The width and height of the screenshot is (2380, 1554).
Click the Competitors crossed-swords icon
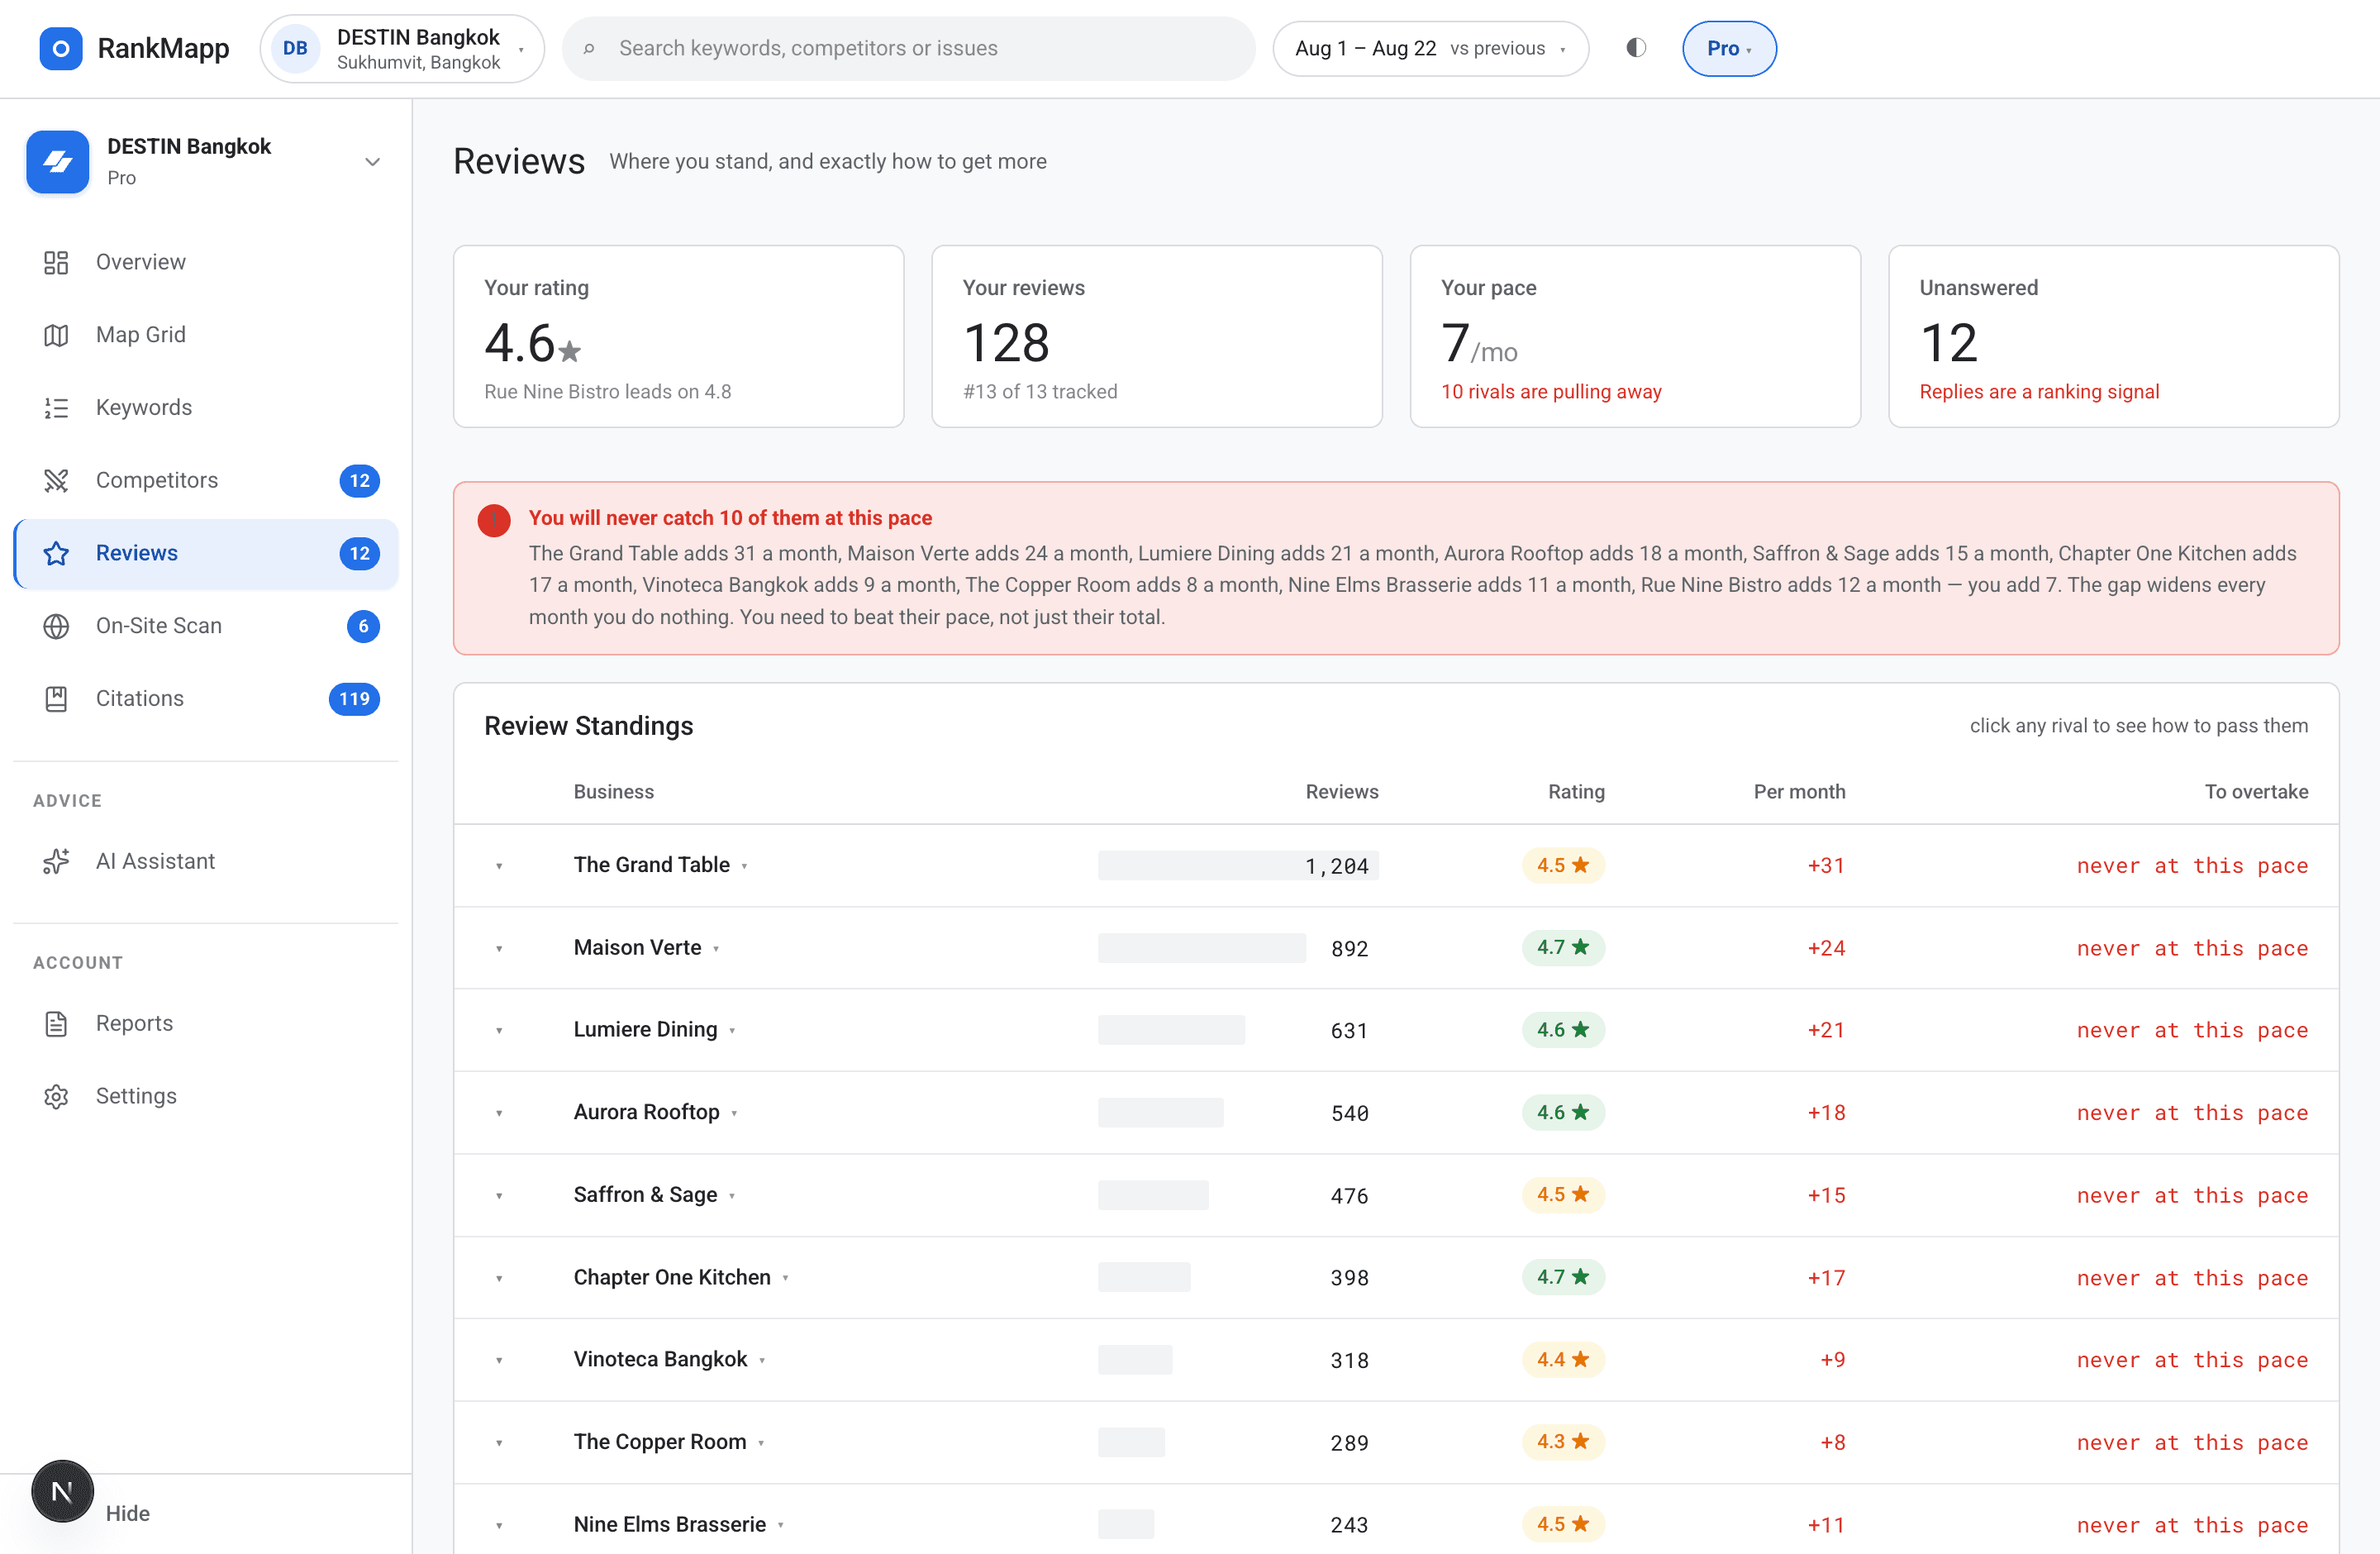click(x=56, y=480)
